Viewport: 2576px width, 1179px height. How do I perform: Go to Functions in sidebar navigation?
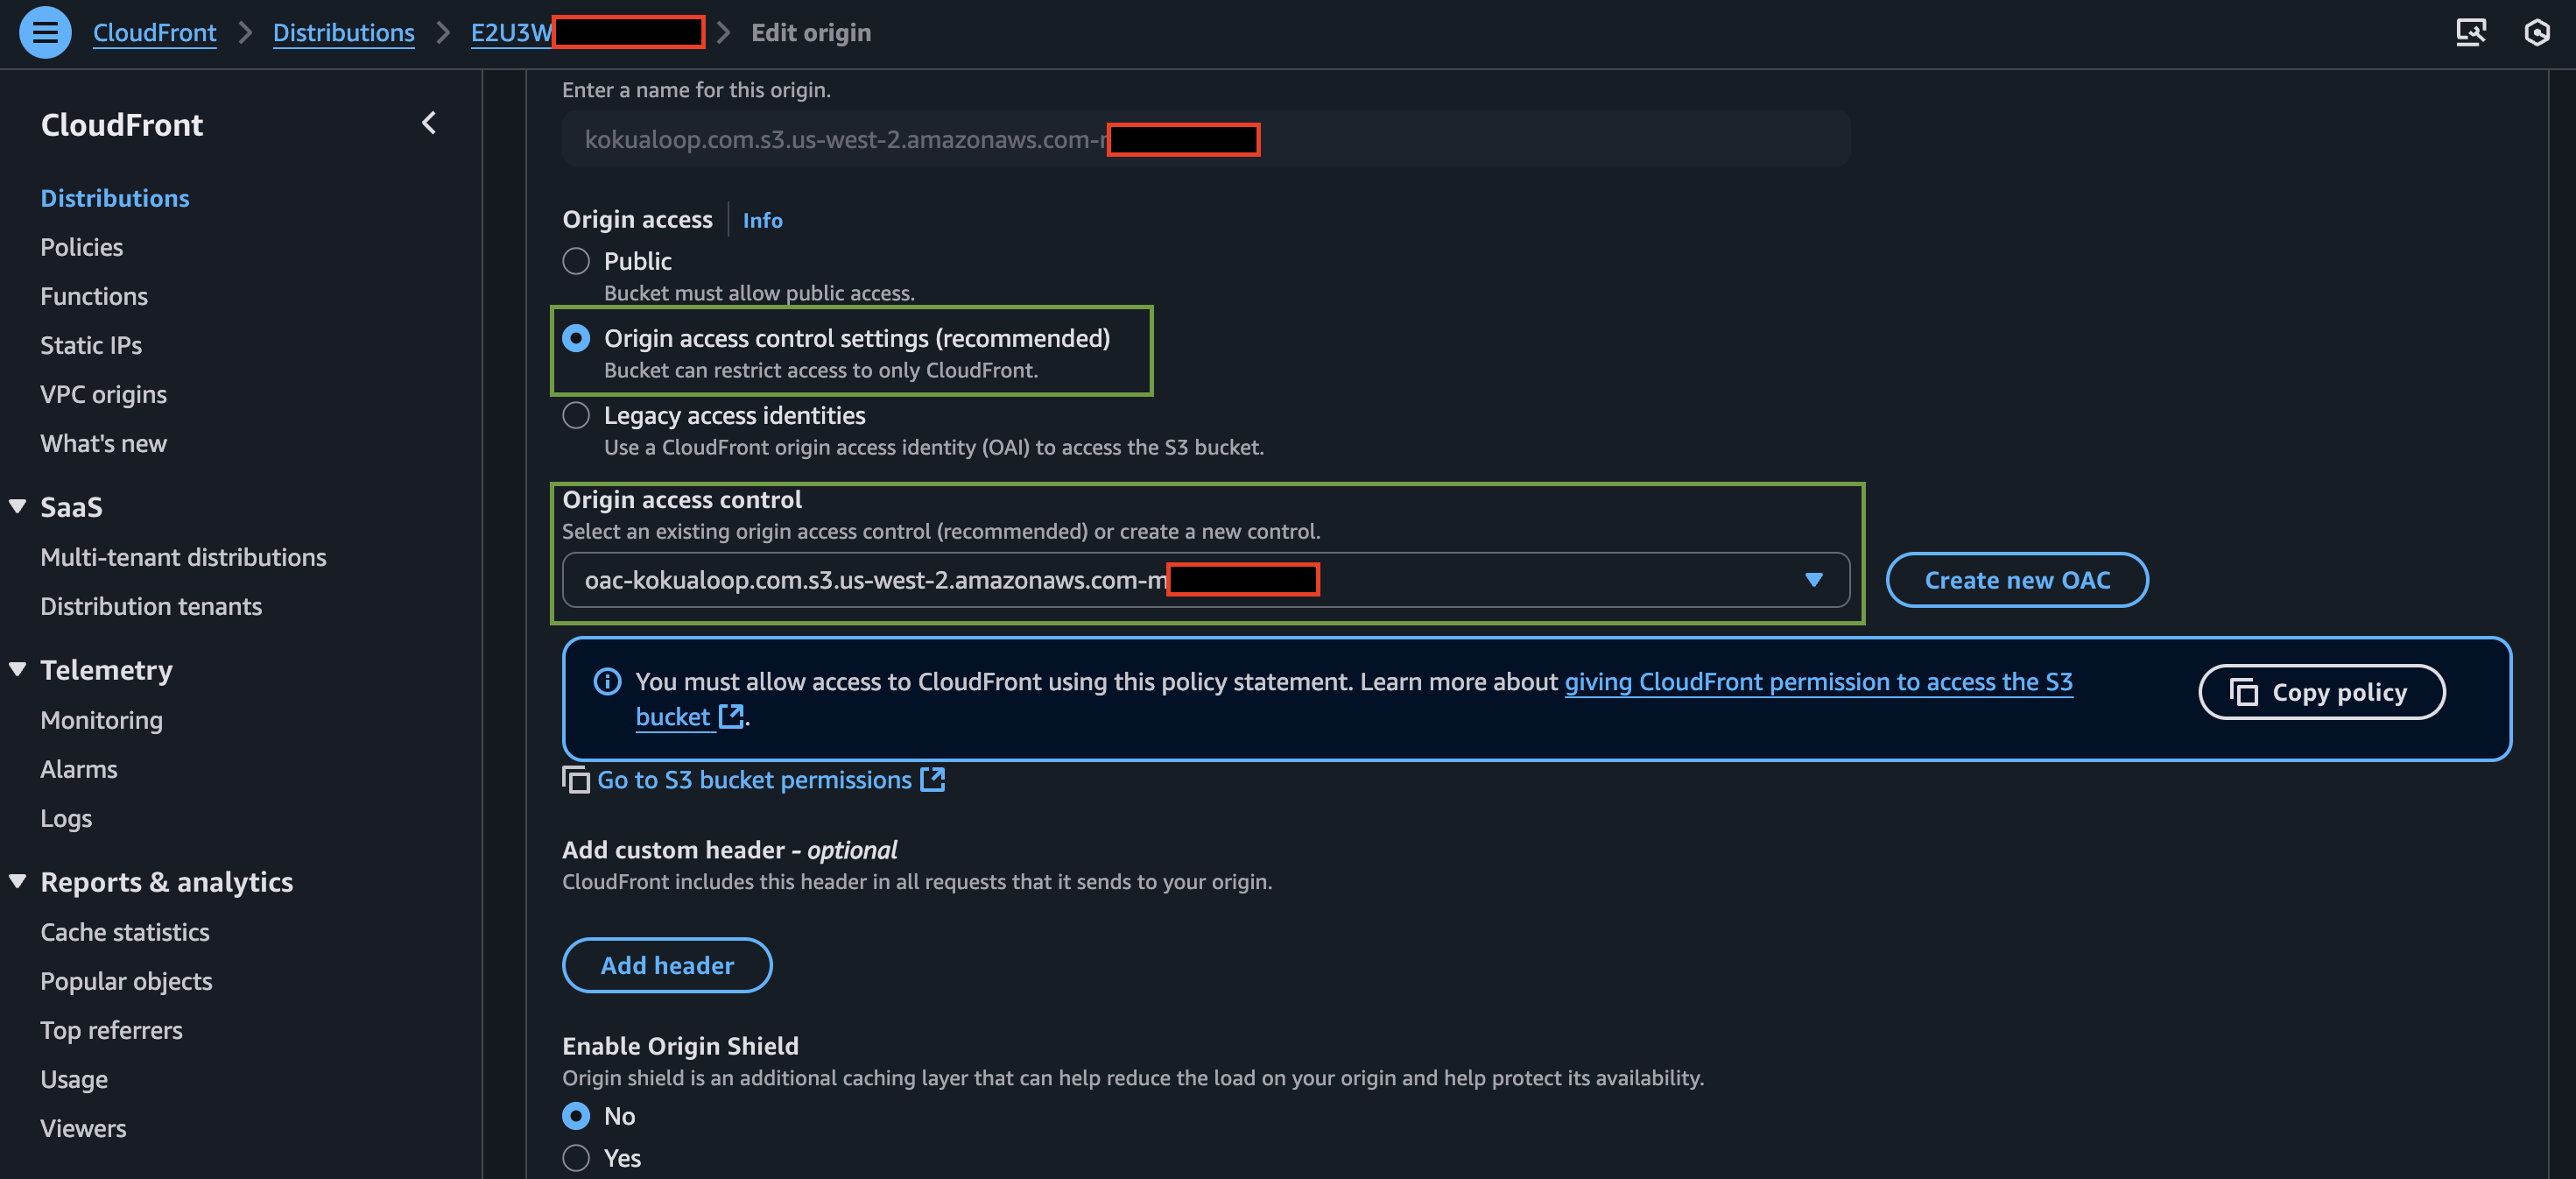pos(94,296)
